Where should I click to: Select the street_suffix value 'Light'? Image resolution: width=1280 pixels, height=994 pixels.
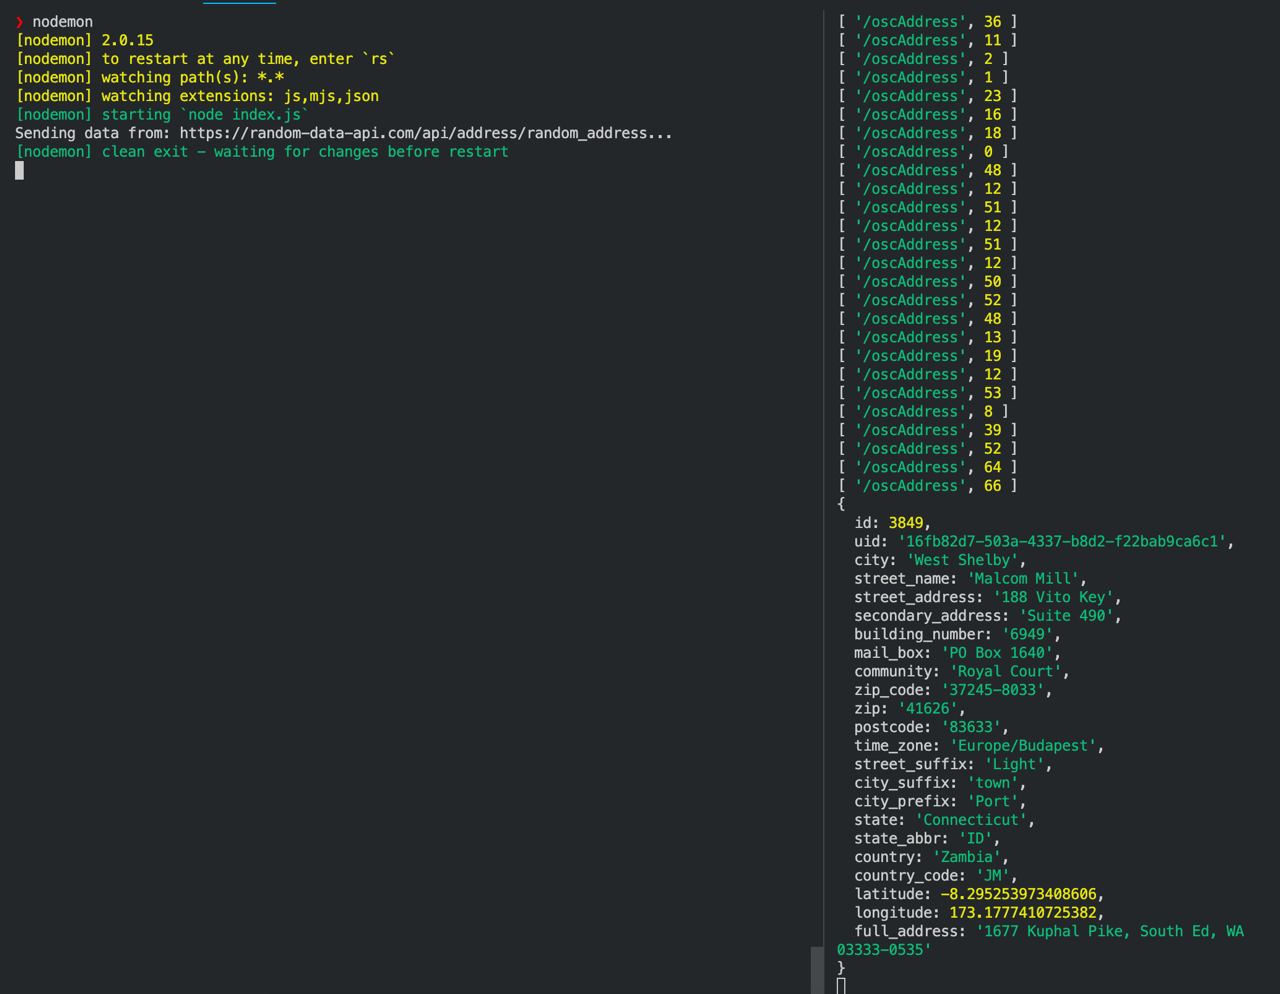[1013, 764]
